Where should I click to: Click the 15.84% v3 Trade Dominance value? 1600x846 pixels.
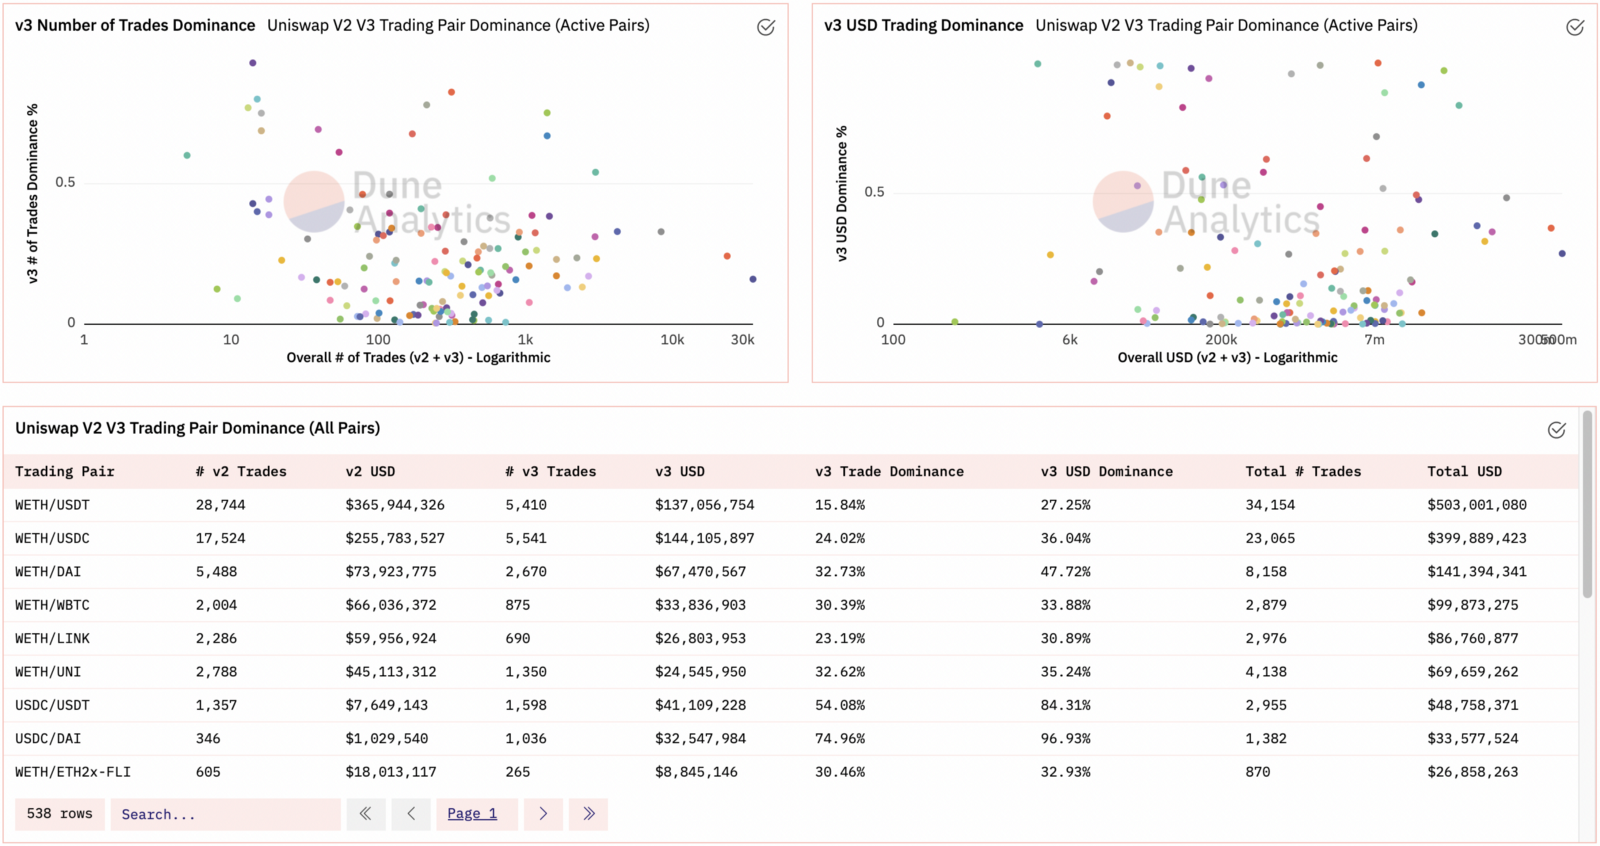click(840, 505)
